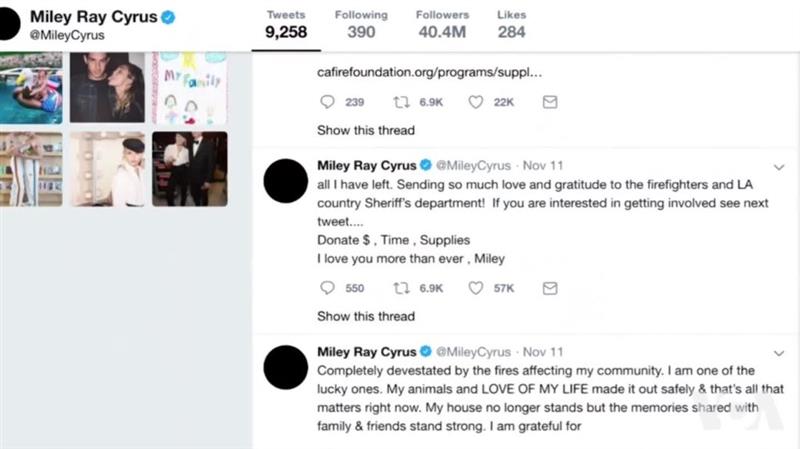The width and height of the screenshot is (800, 449).
Task: Share firefighters tweet via direct message icon
Action: (x=549, y=288)
